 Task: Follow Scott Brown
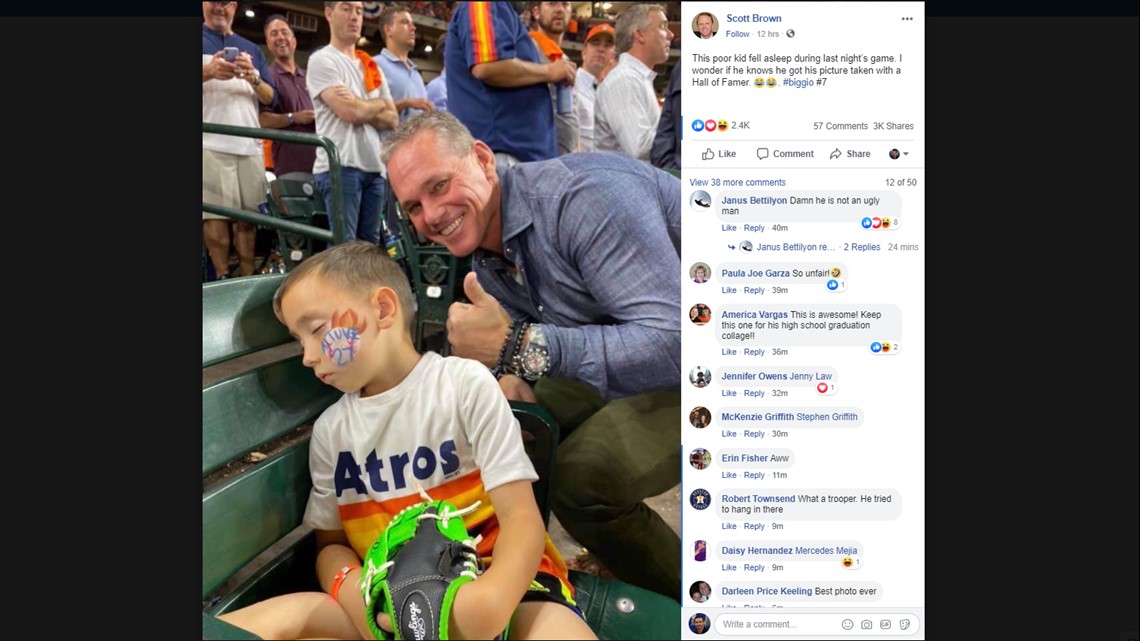tap(737, 34)
